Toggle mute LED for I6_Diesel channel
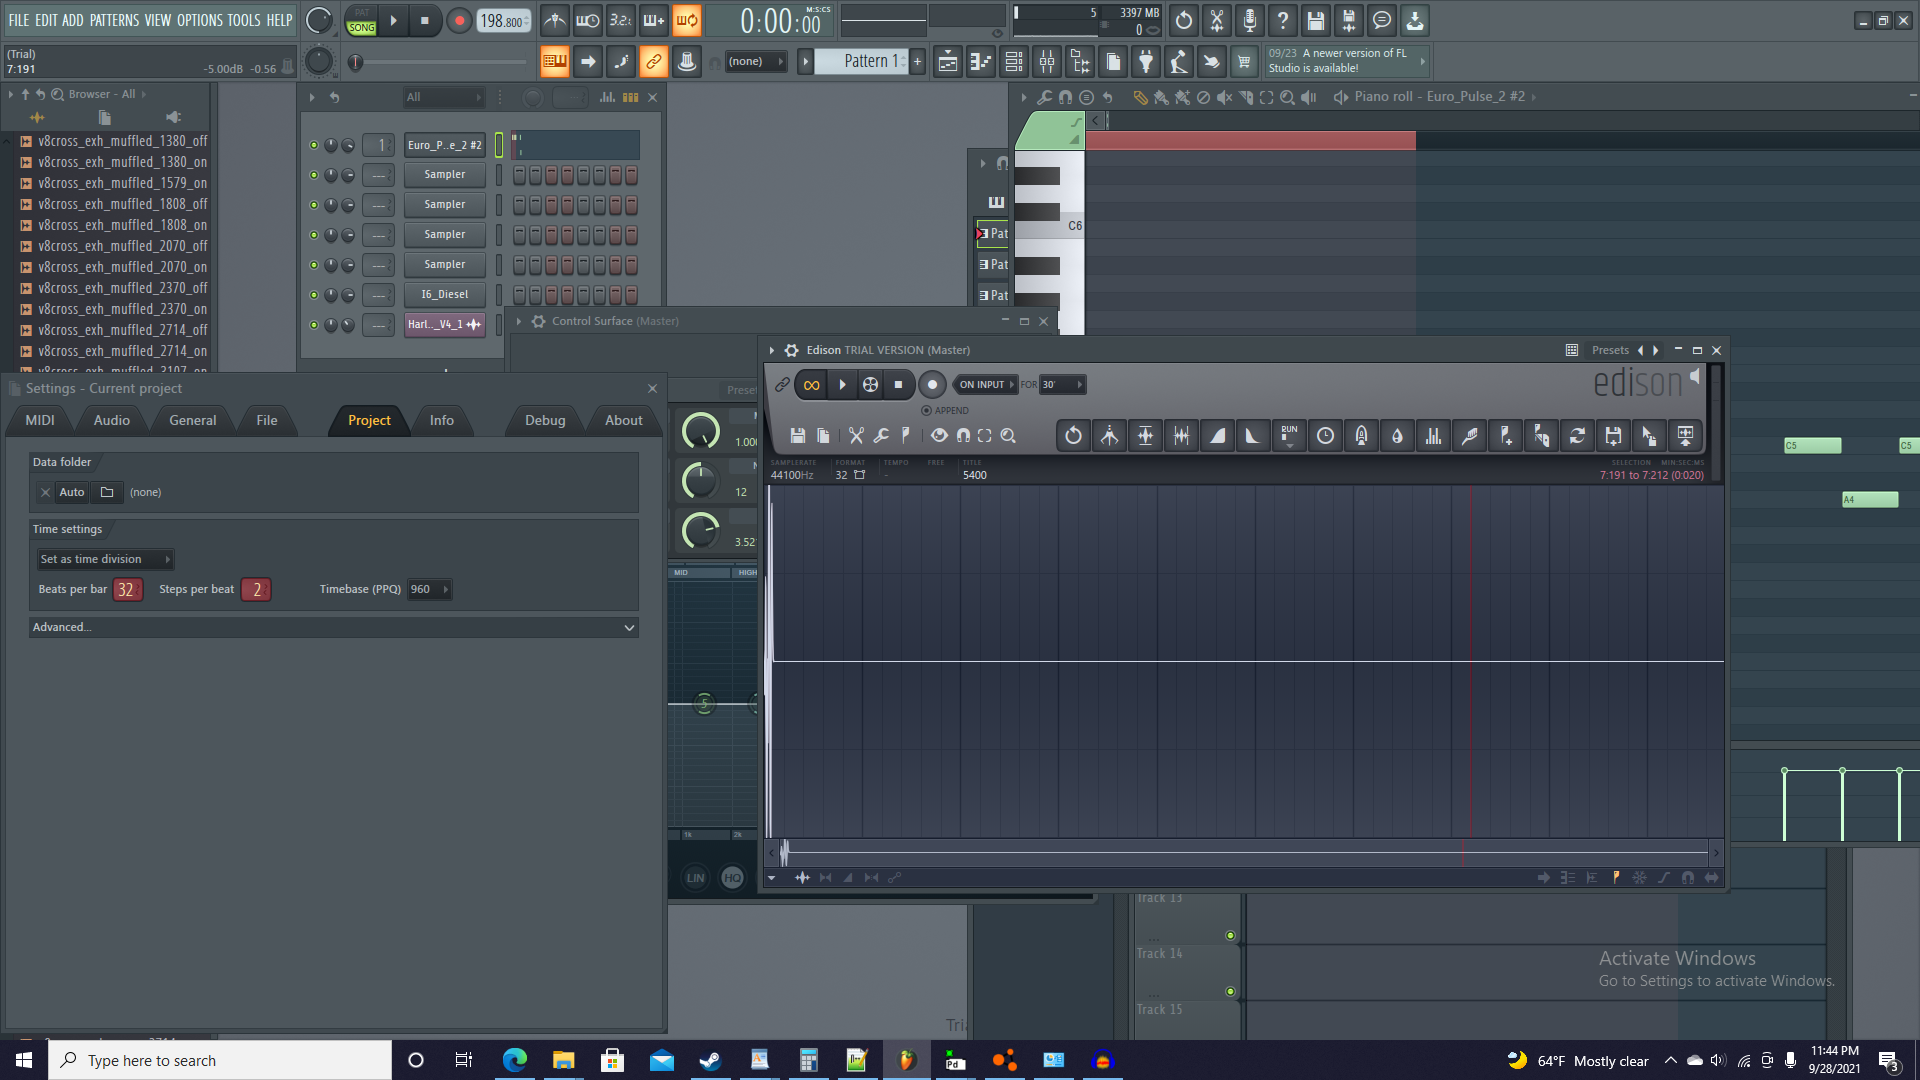Screen dimensions: 1920x1080 pyautogui.click(x=314, y=295)
